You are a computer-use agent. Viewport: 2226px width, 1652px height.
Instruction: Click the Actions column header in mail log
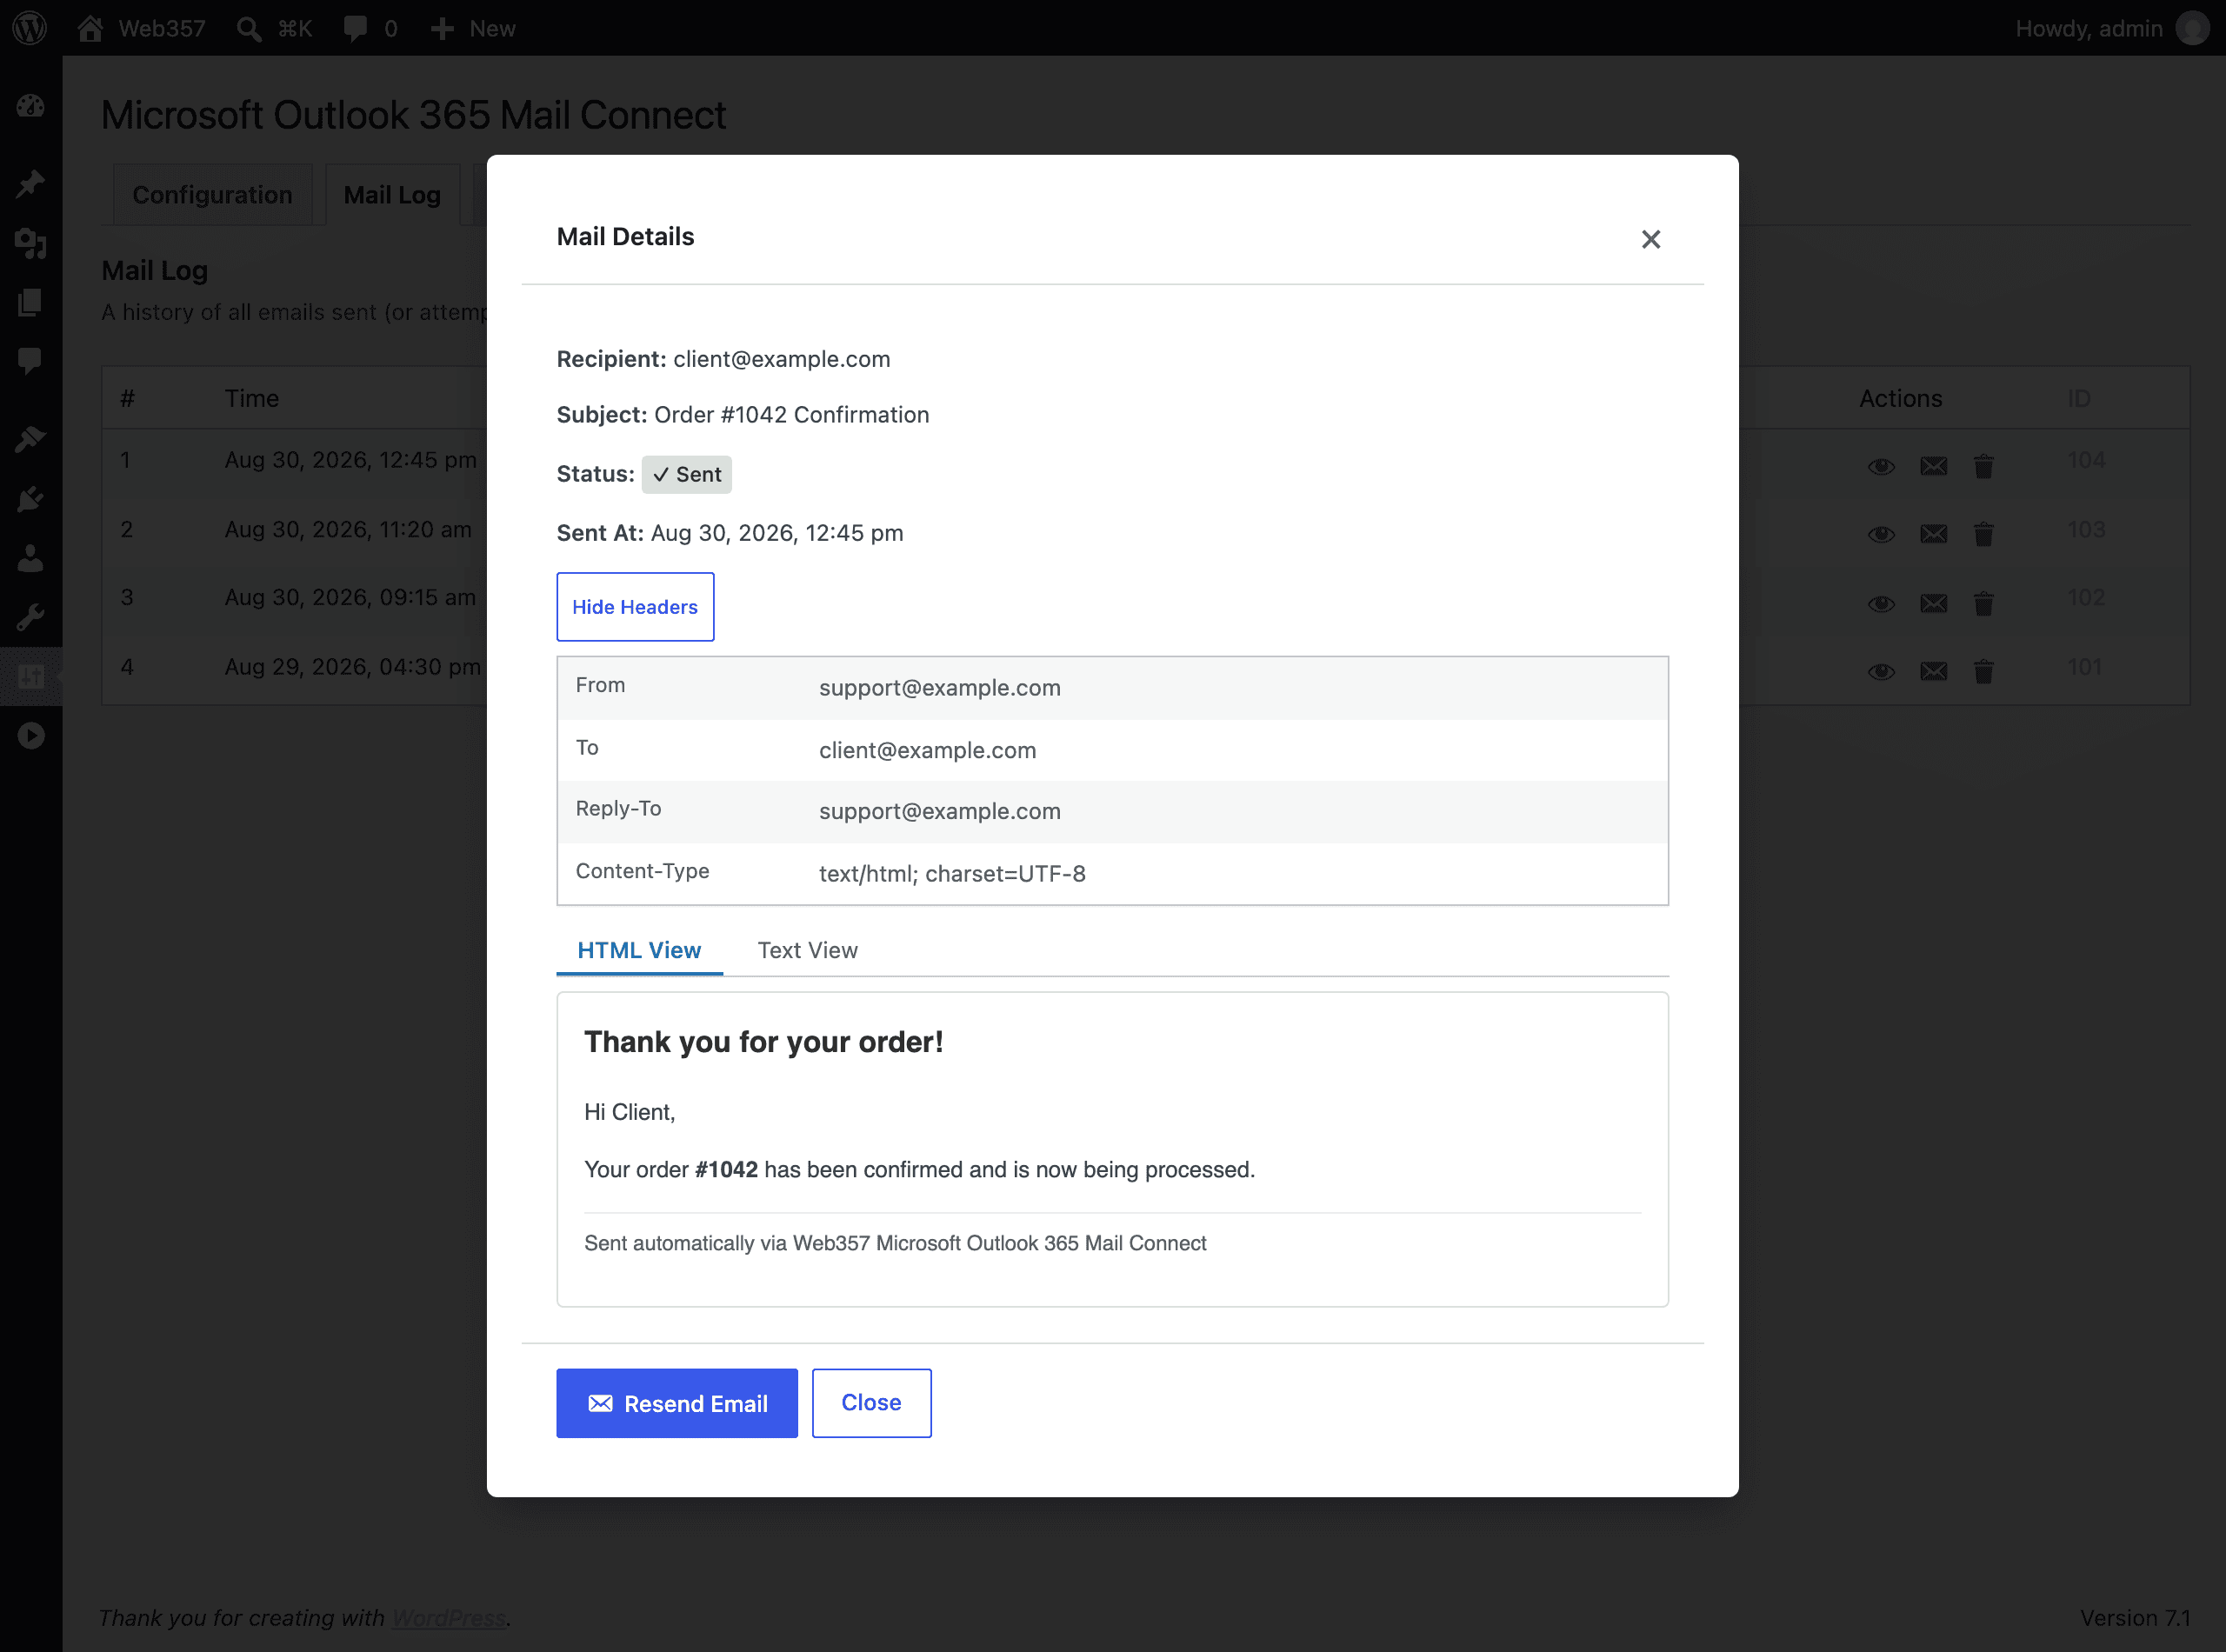1900,398
